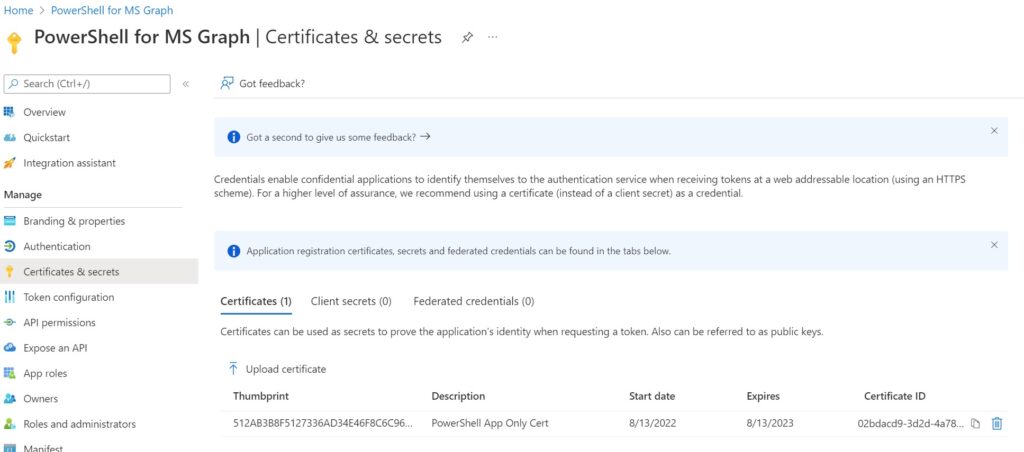This screenshot has height=452, width=1024.
Task: Click the key icon beside the page title
Action: coord(14,43)
